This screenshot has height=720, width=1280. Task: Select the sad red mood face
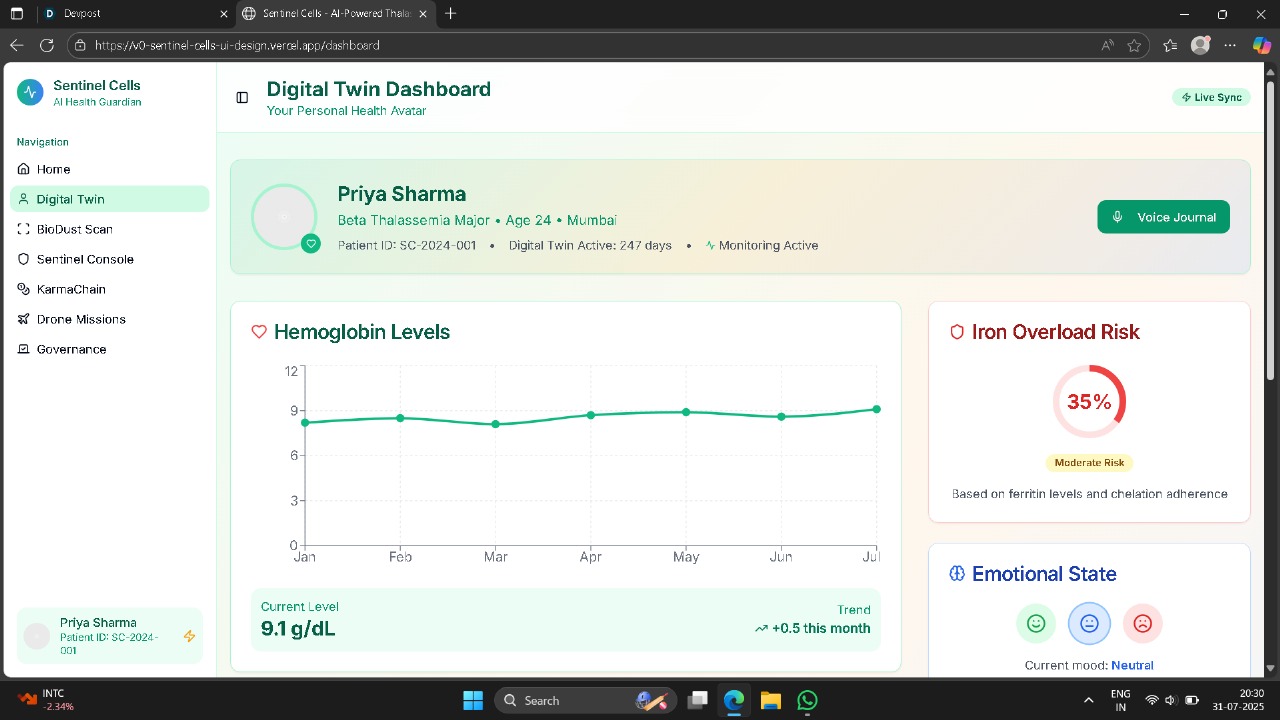(1142, 623)
